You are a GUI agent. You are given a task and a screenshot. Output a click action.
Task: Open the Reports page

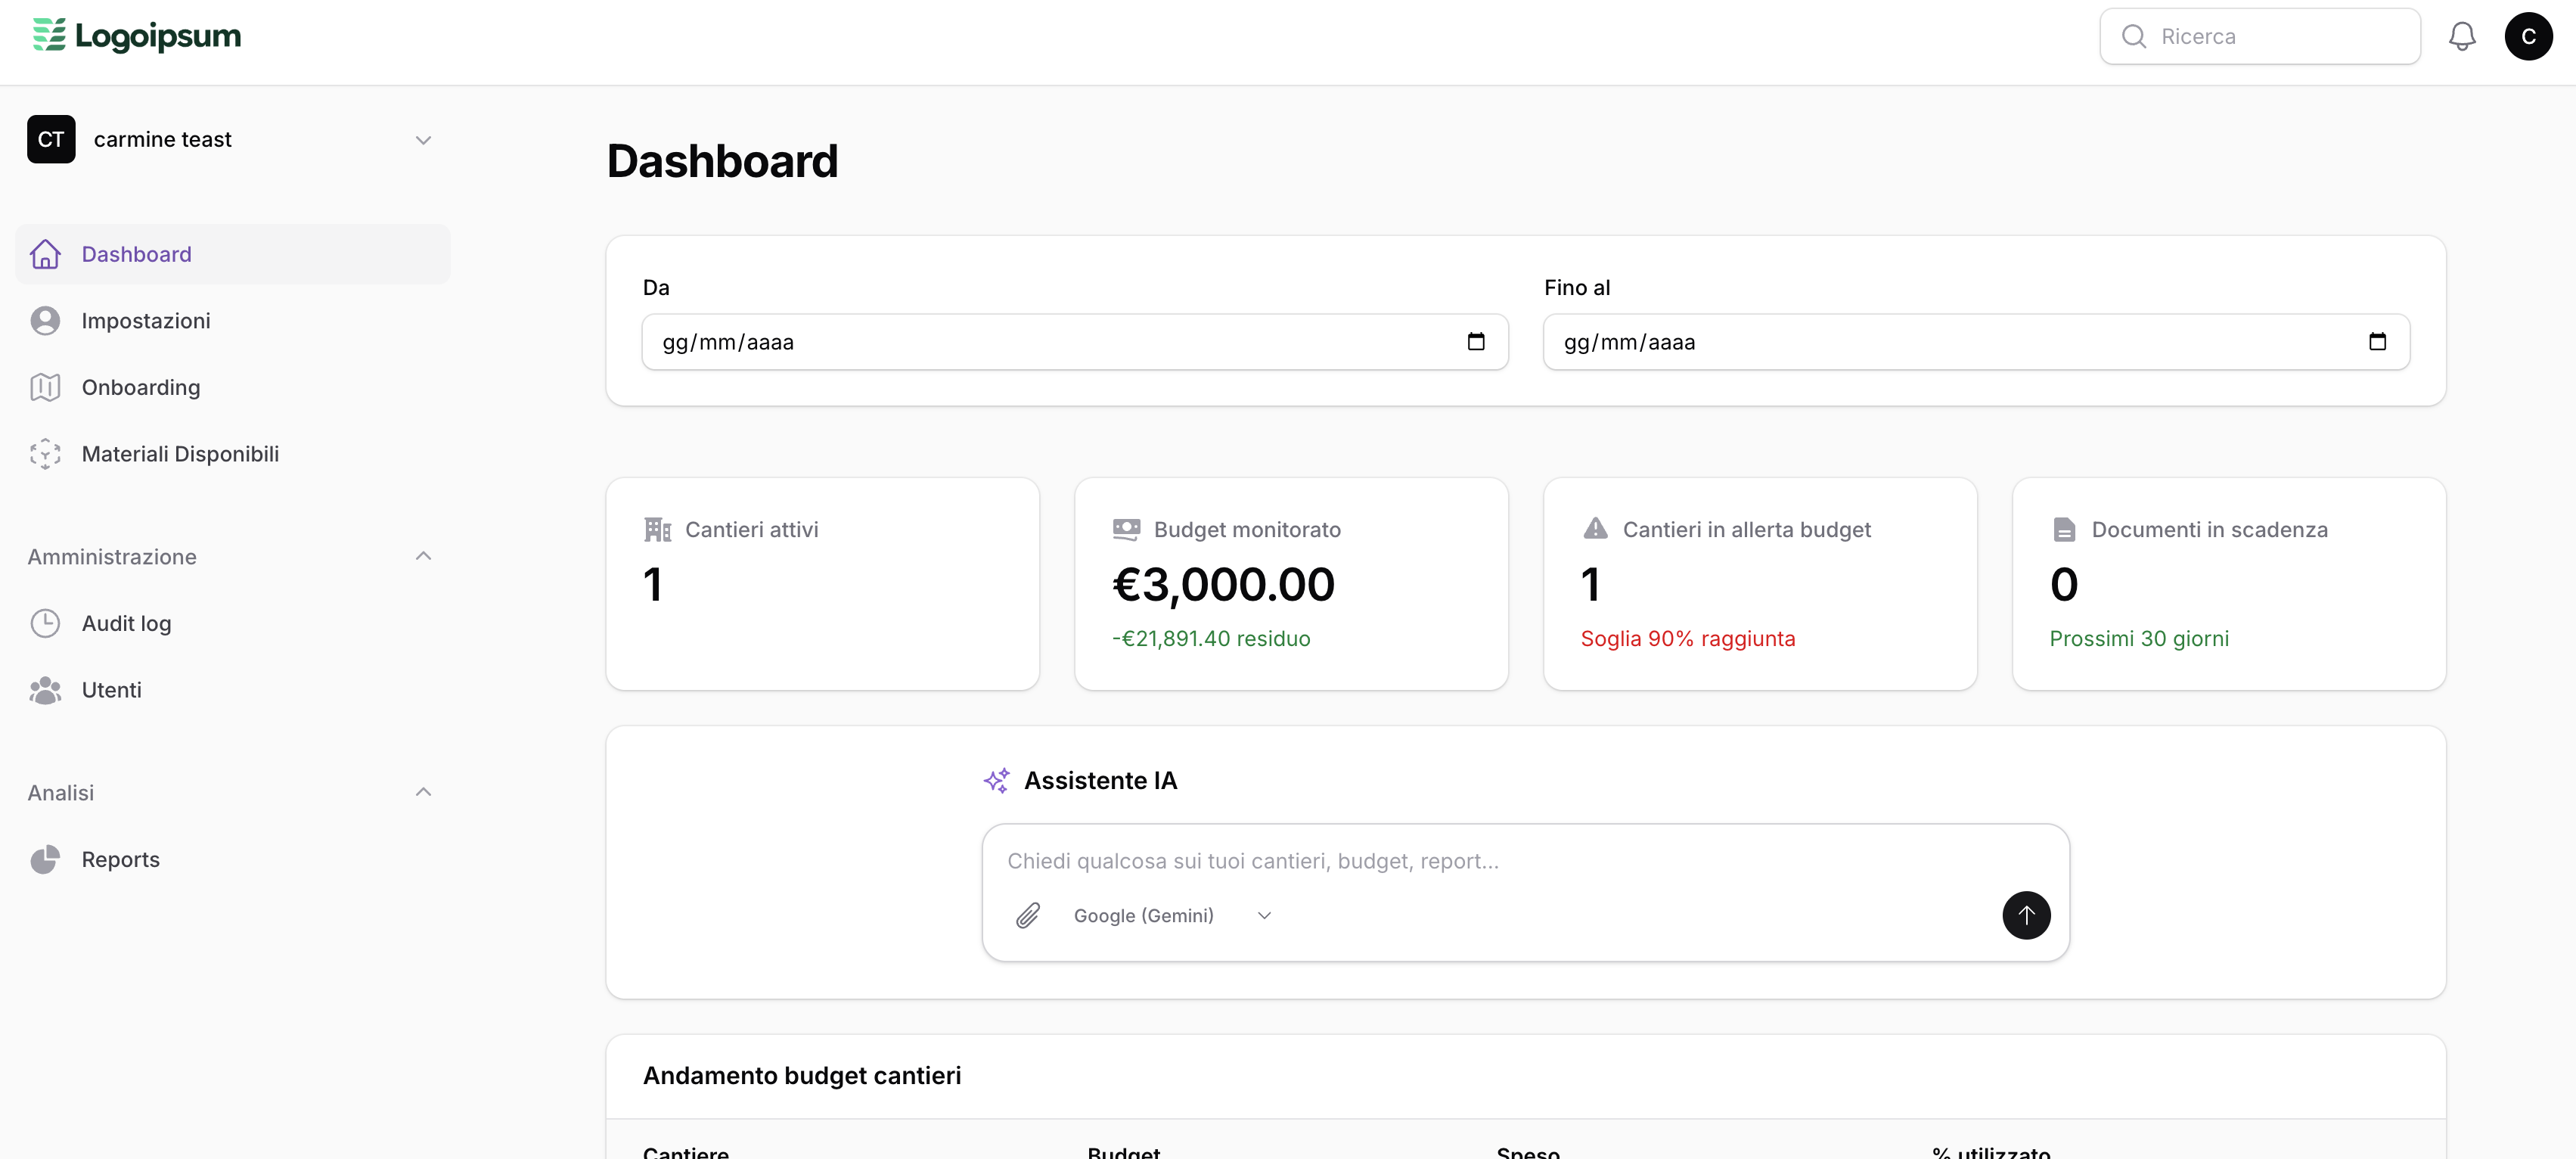point(232,859)
